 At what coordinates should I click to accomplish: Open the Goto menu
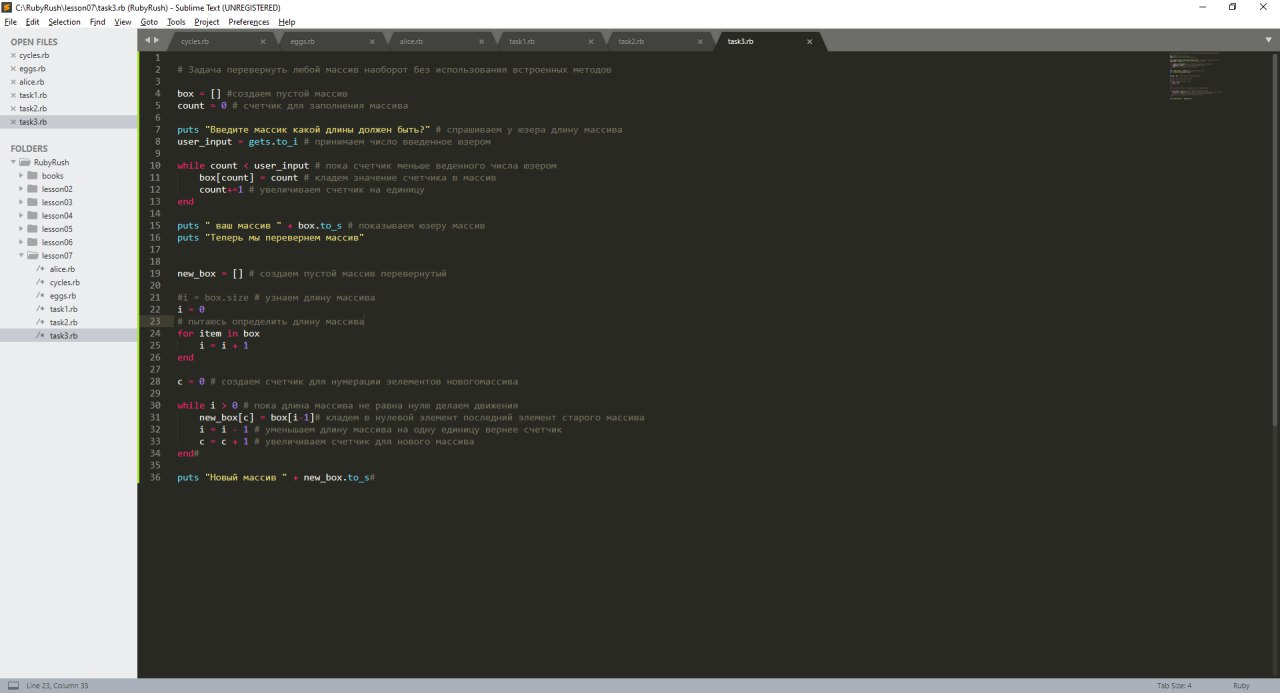click(x=149, y=21)
